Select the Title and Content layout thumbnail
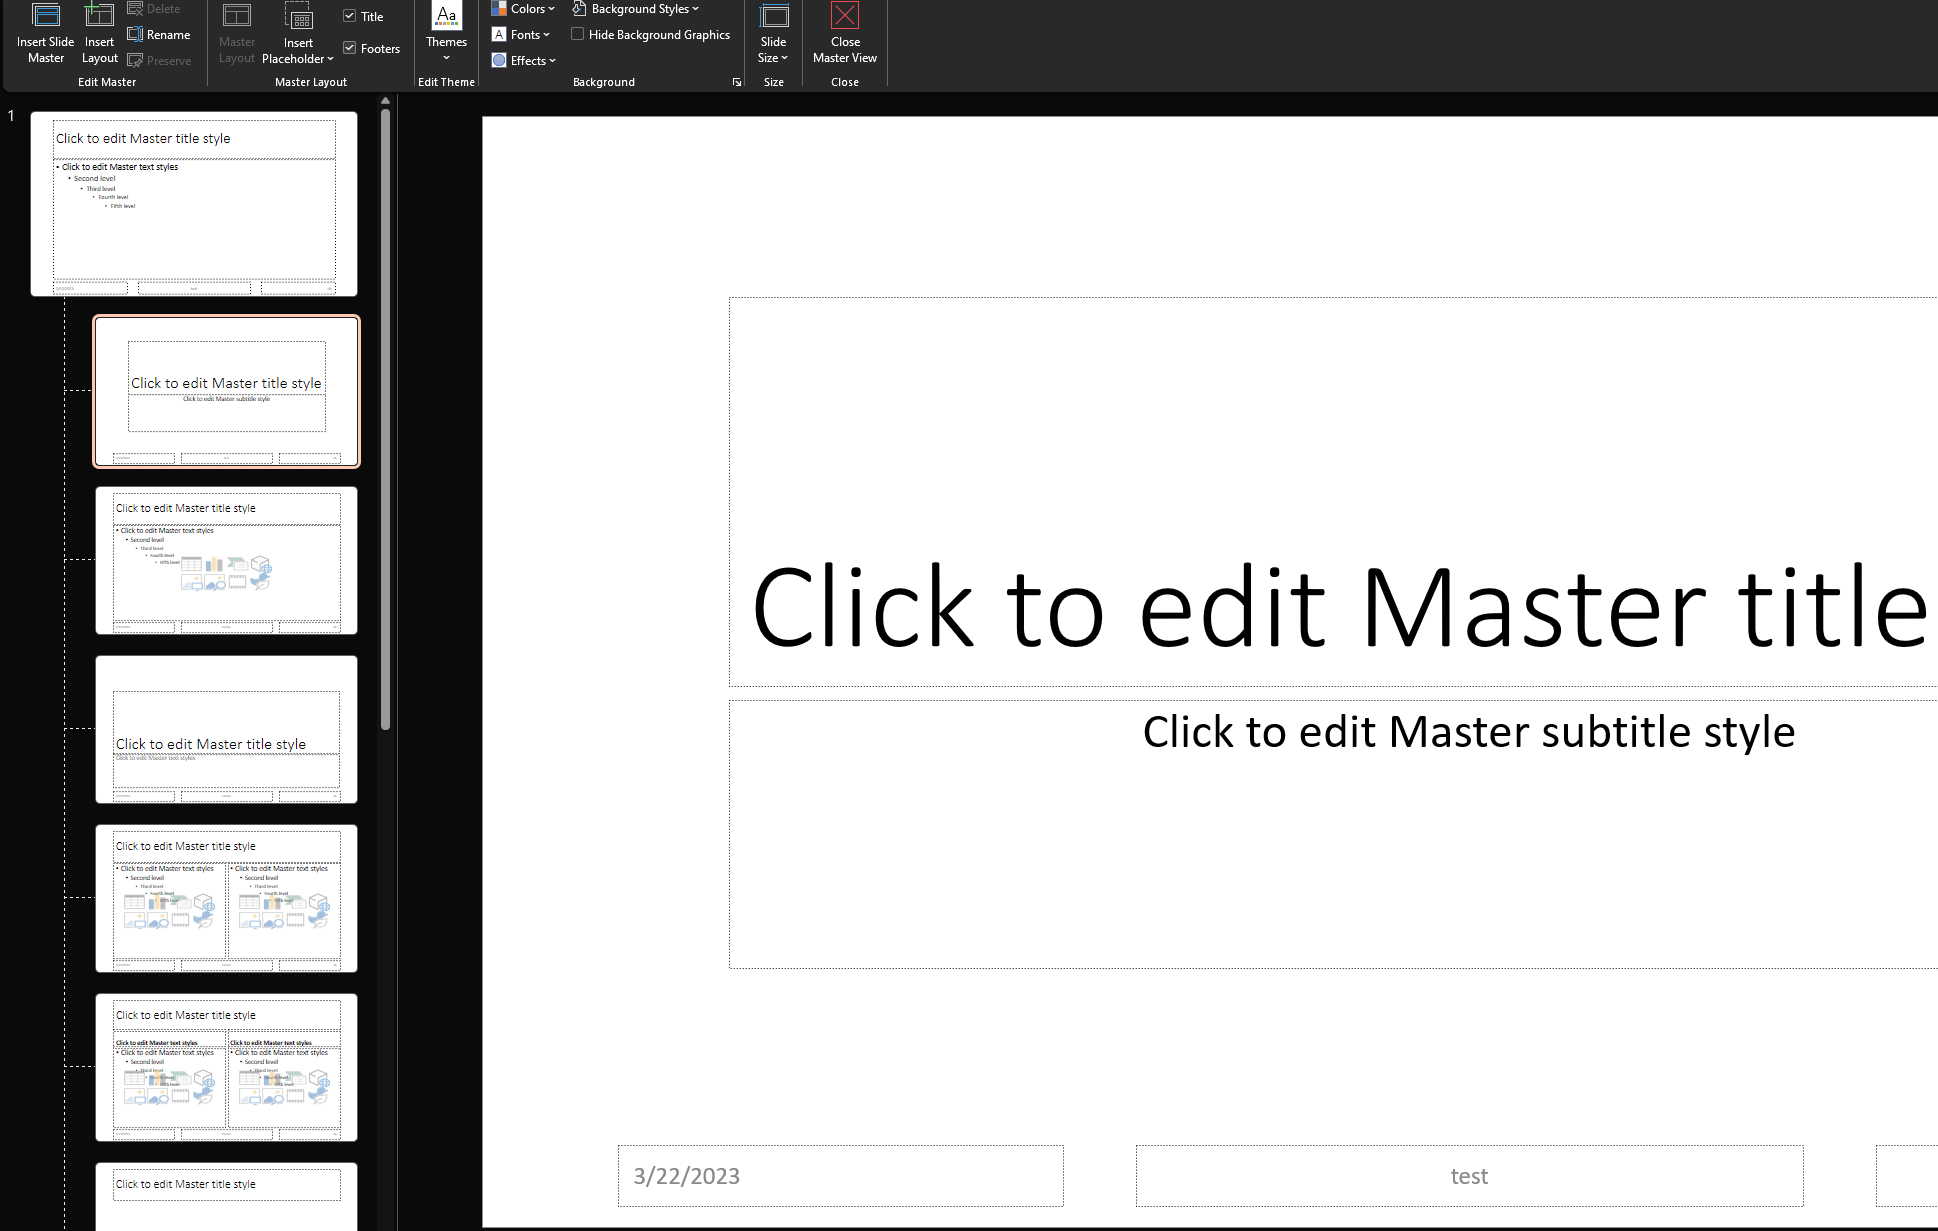The height and width of the screenshot is (1231, 1938). click(x=227, y=561)
